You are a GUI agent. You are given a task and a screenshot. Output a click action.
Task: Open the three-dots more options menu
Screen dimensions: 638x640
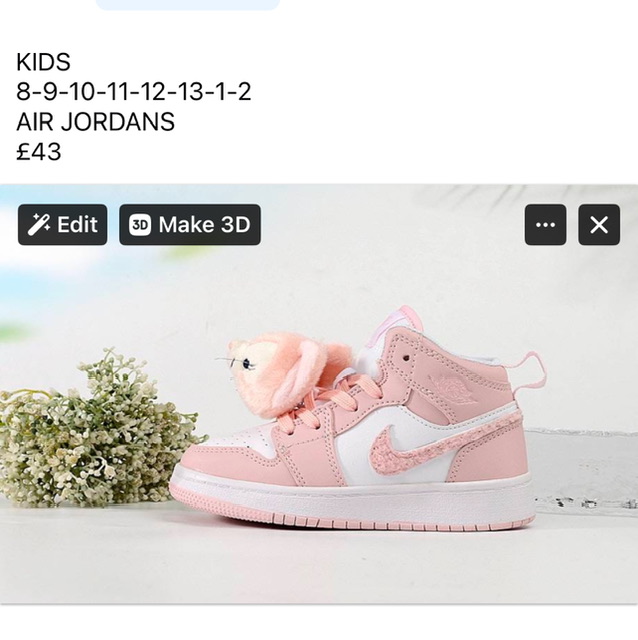[x=545, y=225]
